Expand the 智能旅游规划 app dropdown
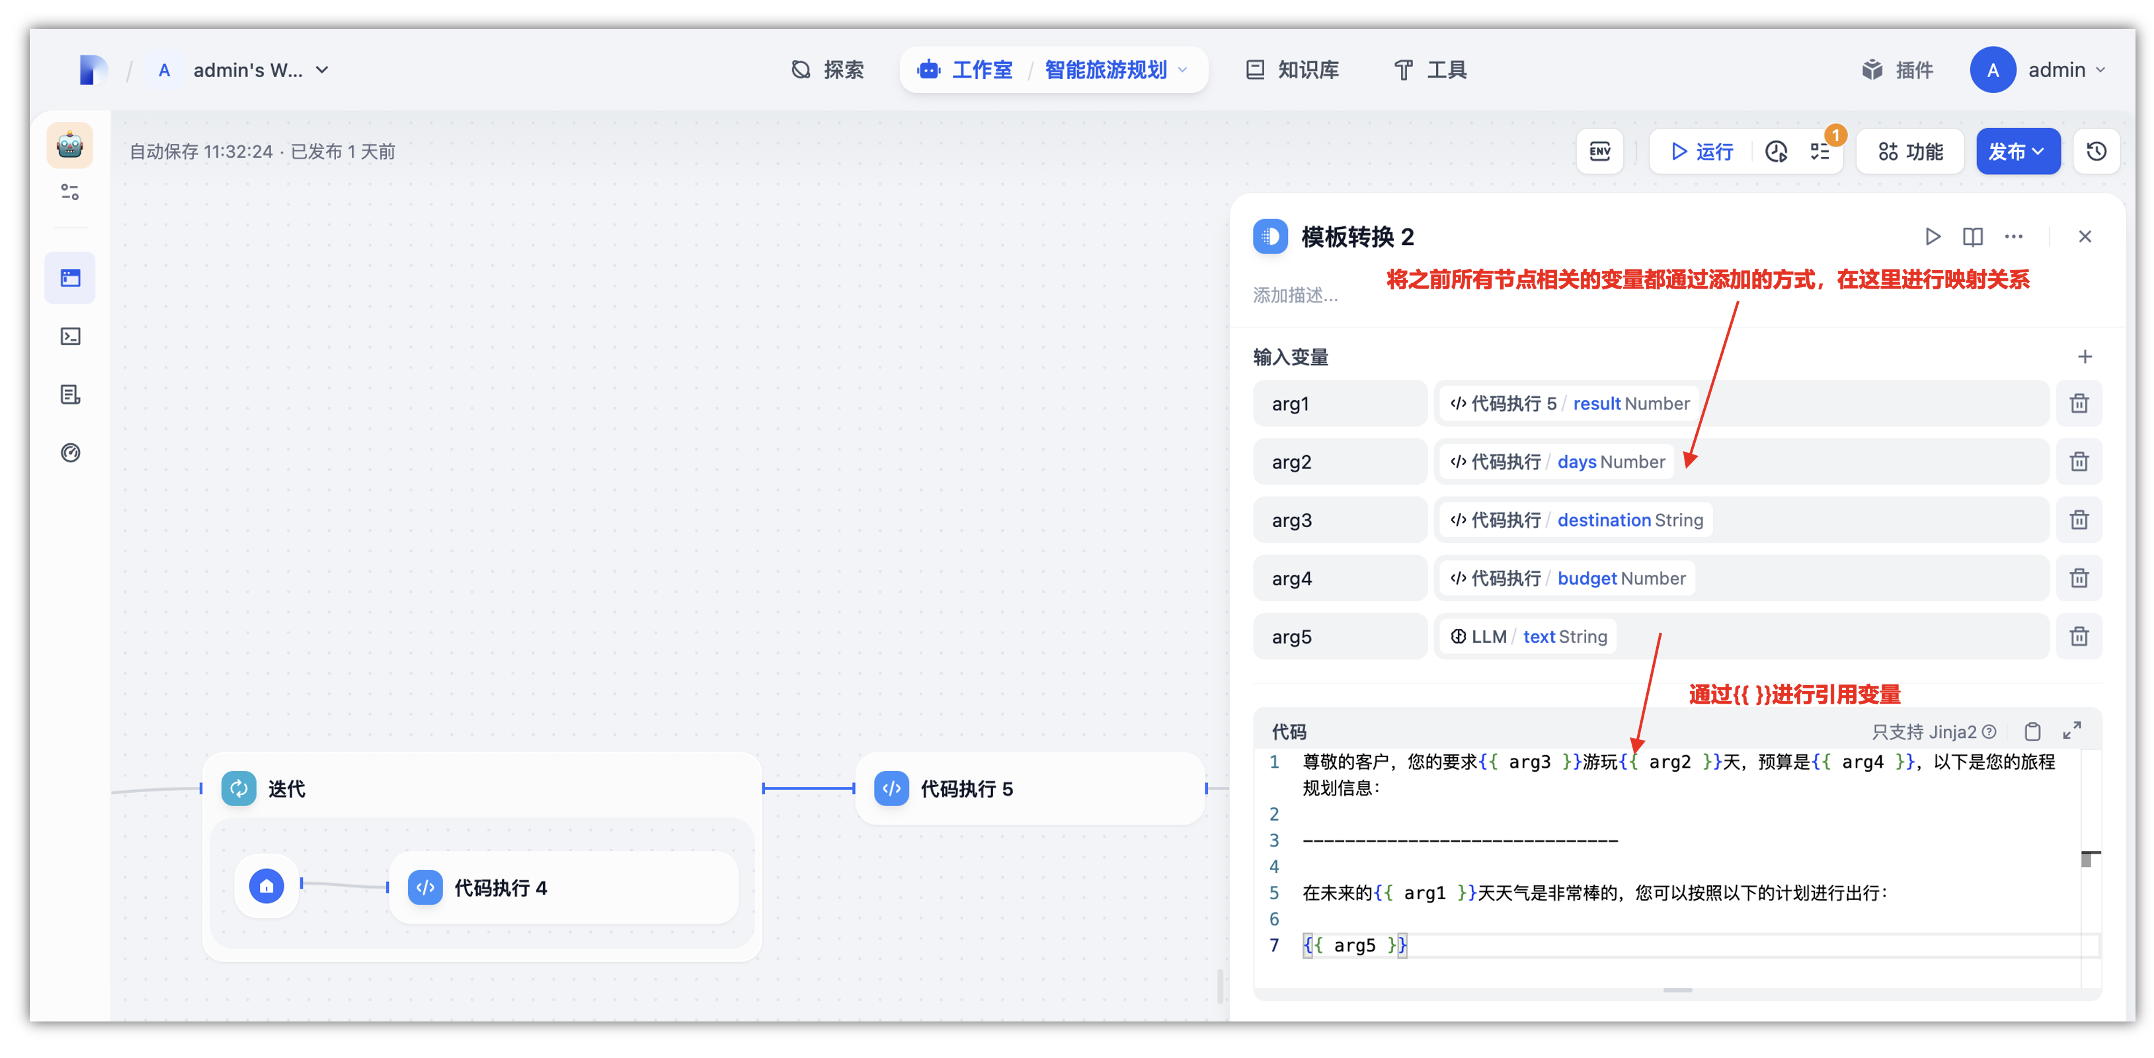The image size is (2154, 1058). [1117, 70]
